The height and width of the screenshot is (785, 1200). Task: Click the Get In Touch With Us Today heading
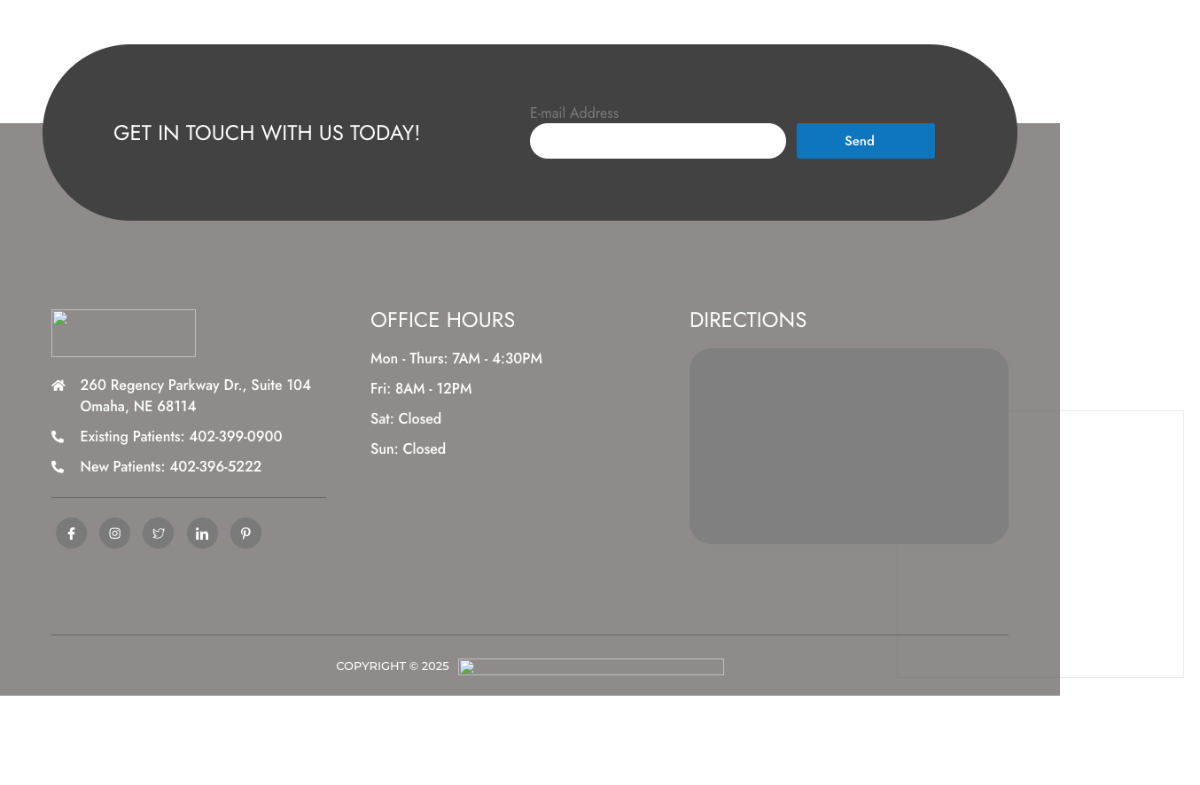pos(267,133)
